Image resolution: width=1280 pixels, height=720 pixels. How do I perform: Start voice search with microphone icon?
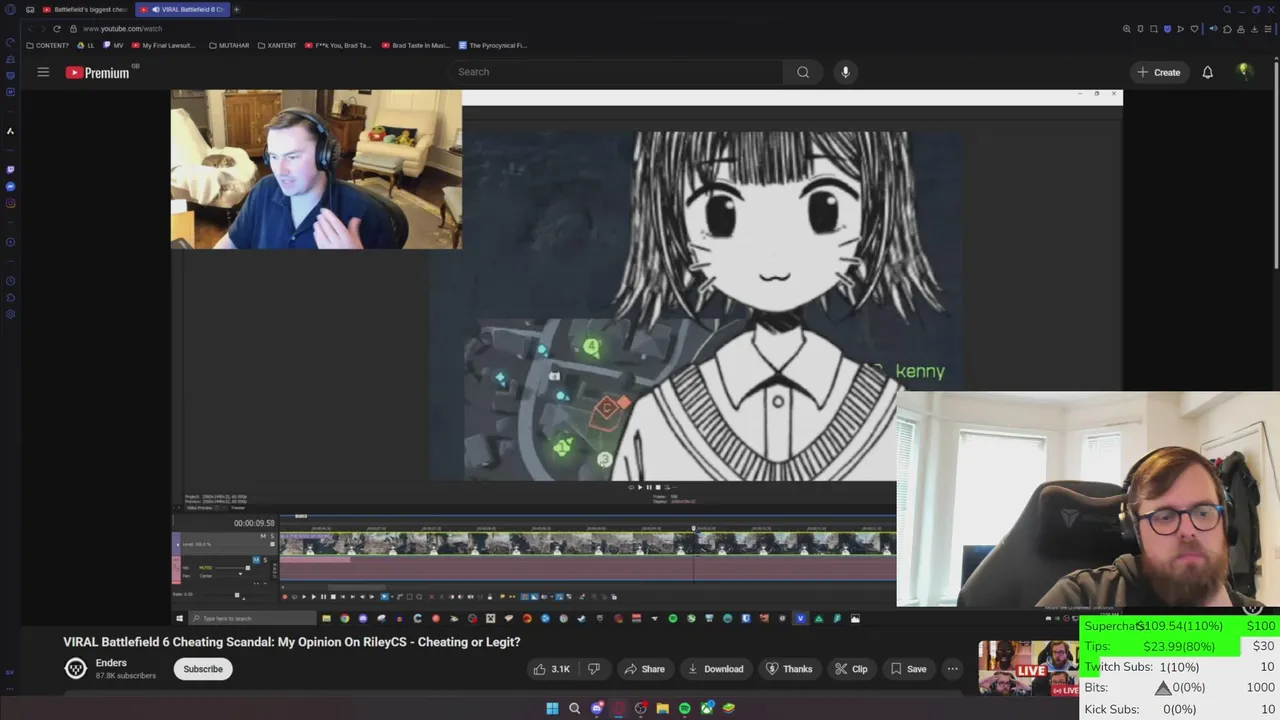845,72
